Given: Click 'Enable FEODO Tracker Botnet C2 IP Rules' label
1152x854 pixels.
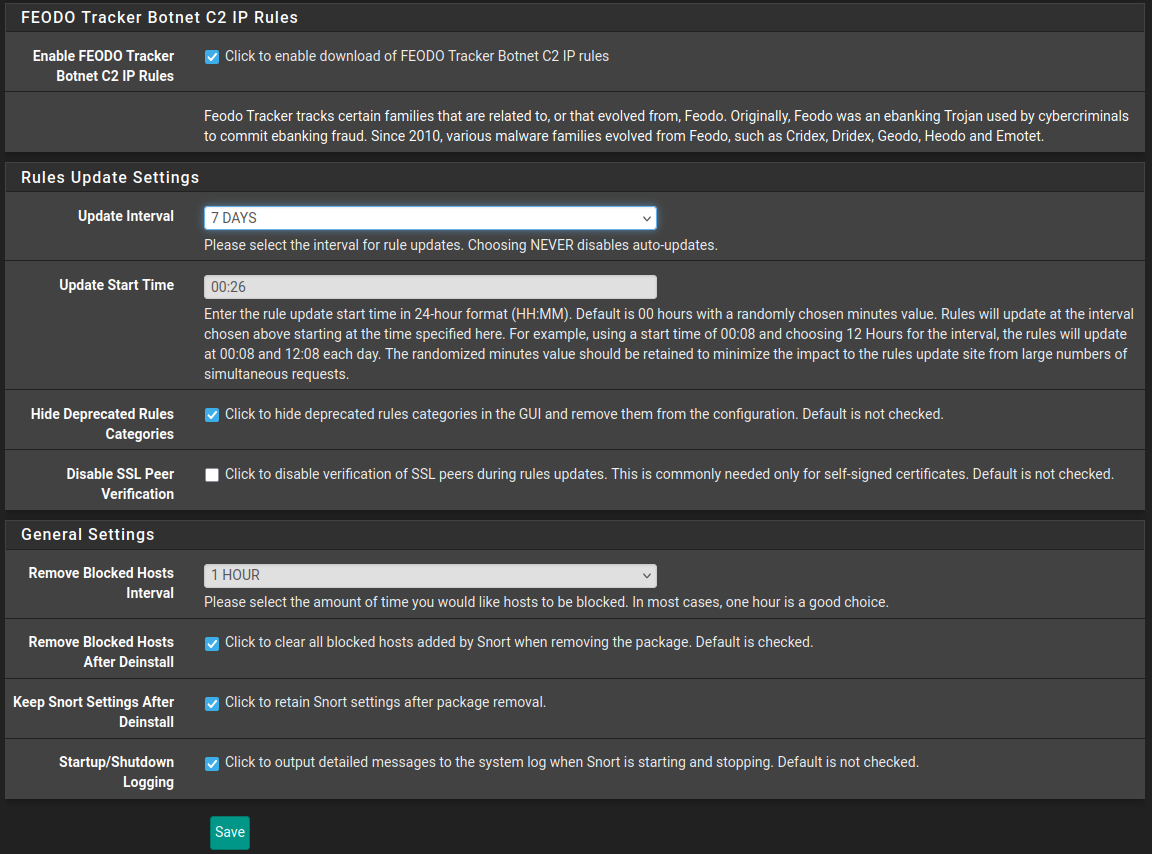Looking at the screenshot, I should (103, 66).
